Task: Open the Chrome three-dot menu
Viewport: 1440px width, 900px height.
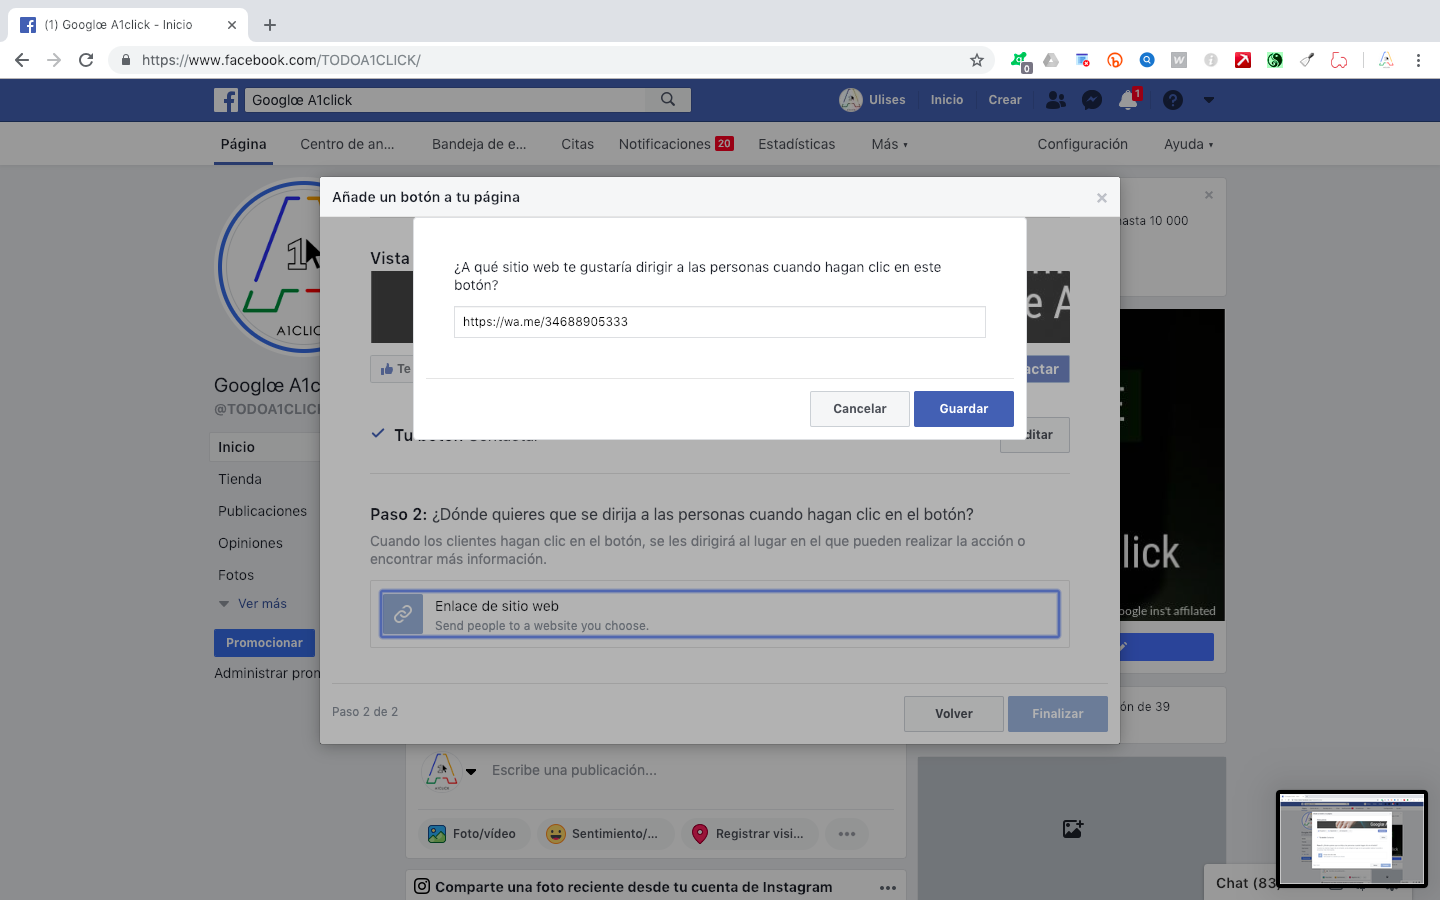Action: (1418, 60)
